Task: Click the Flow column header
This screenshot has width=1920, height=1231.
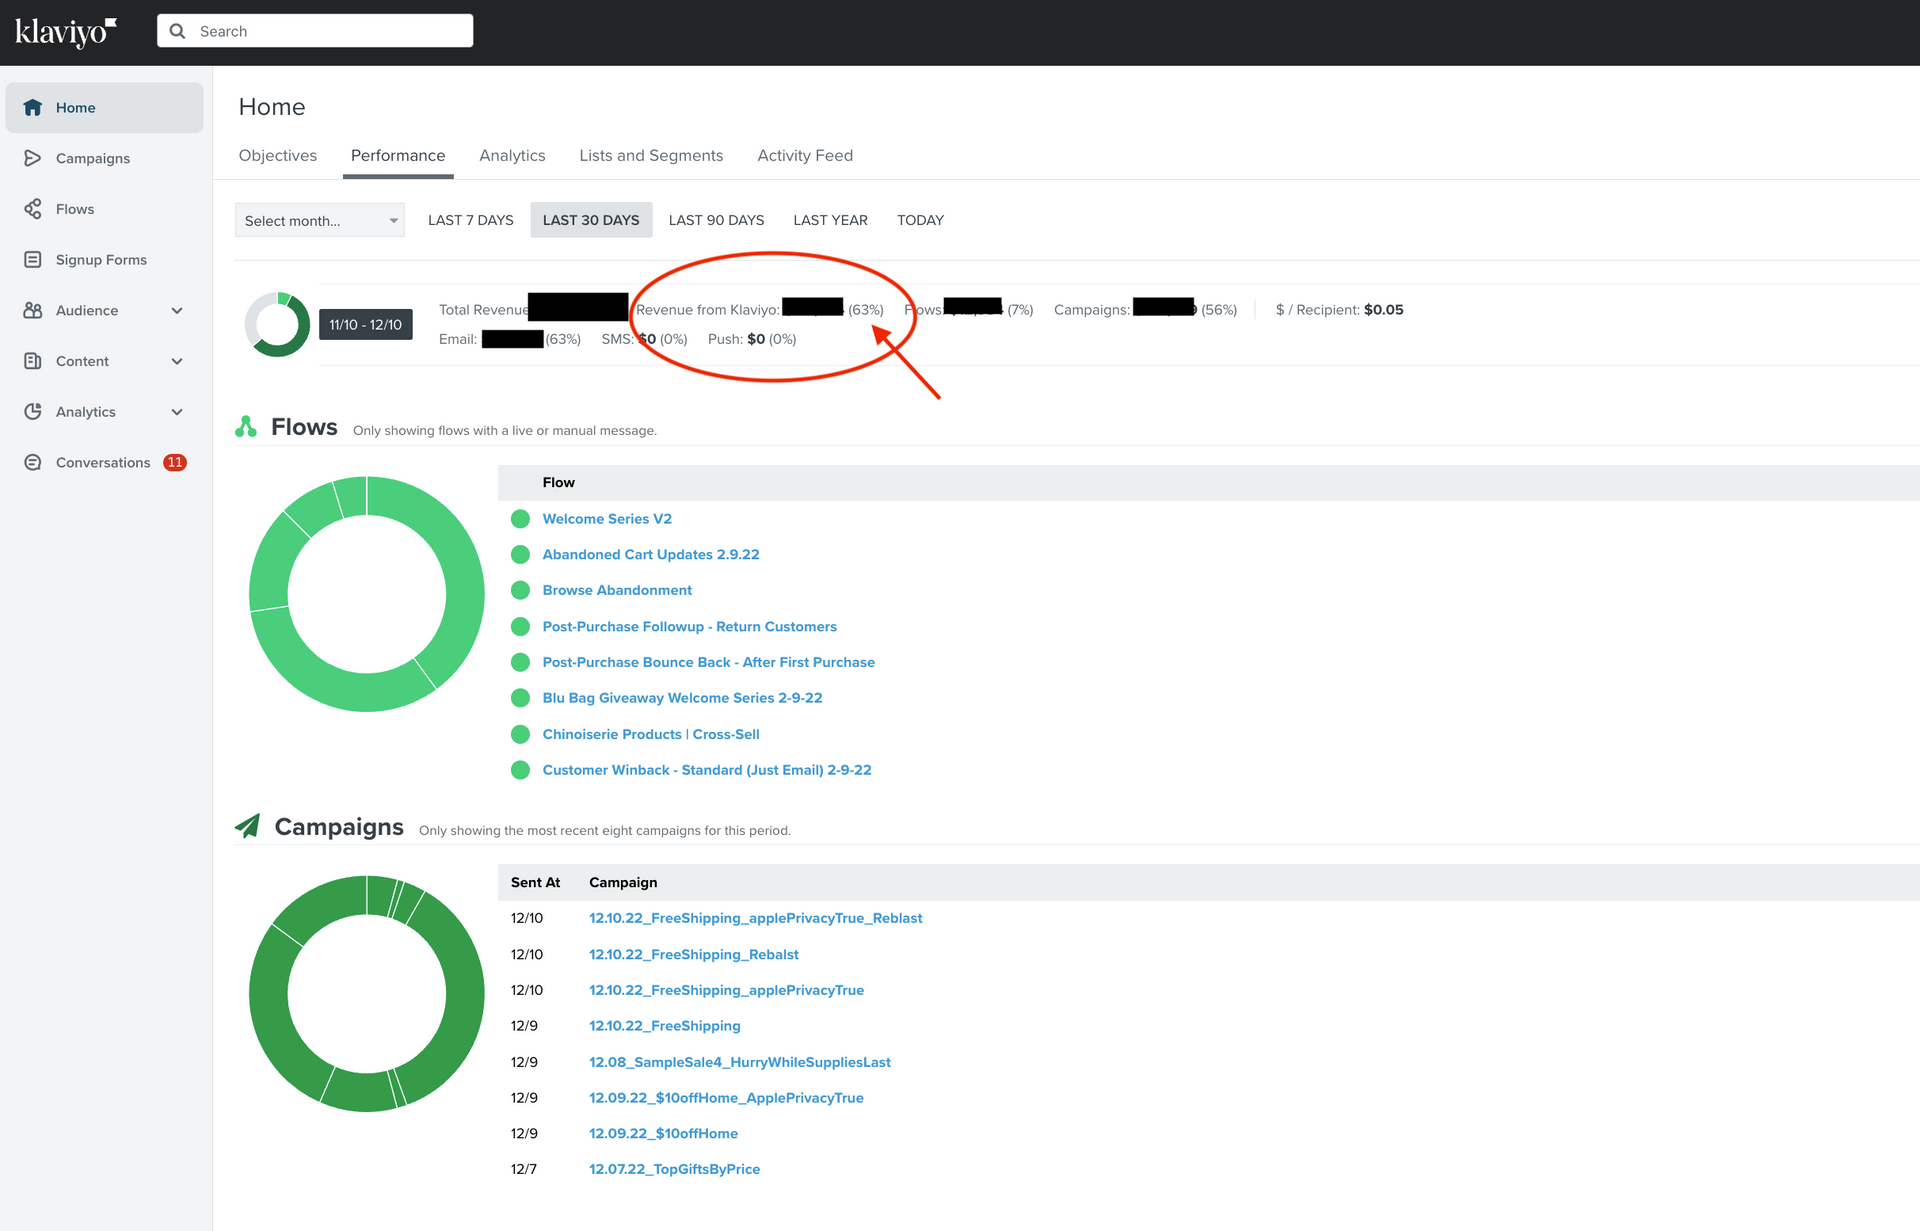Action: 558,482
